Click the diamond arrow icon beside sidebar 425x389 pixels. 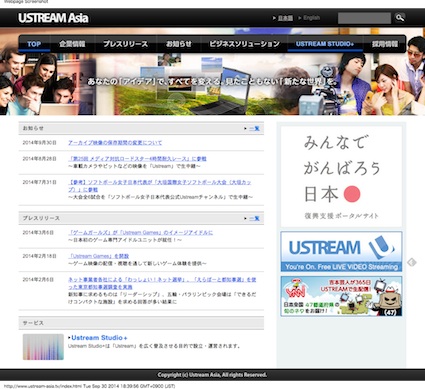pyautogui.click(x=412, y=262)
